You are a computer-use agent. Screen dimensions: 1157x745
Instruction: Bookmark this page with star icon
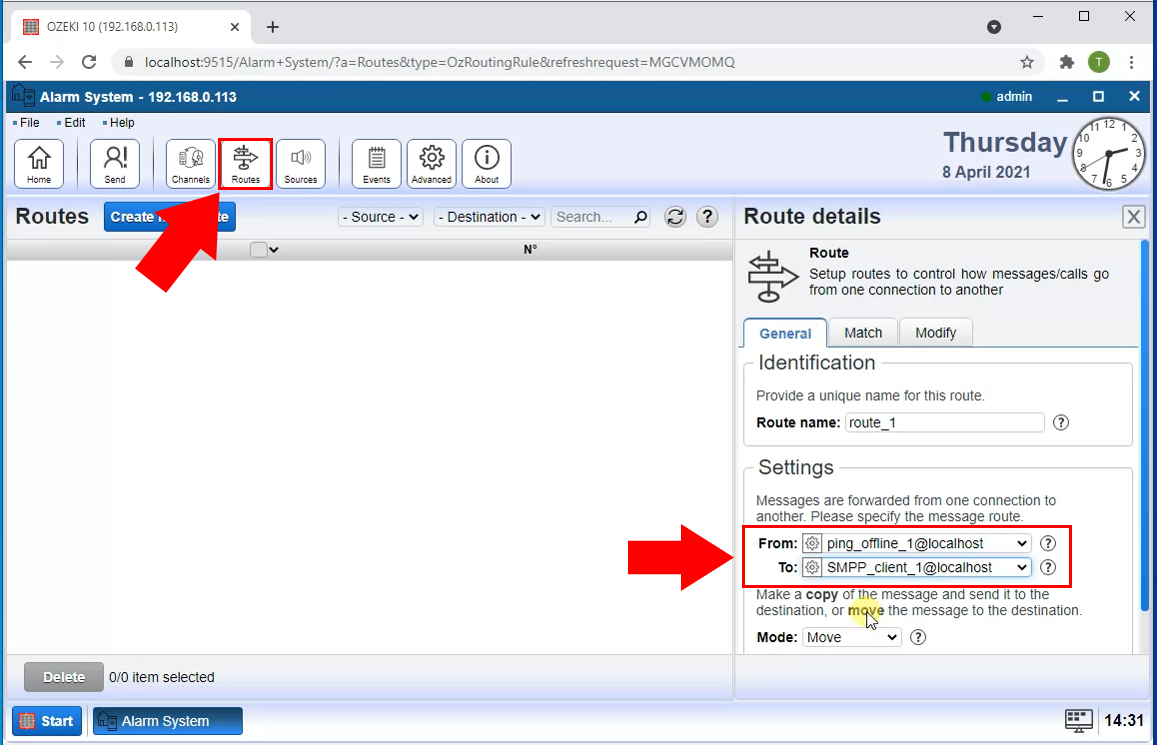1026,62
